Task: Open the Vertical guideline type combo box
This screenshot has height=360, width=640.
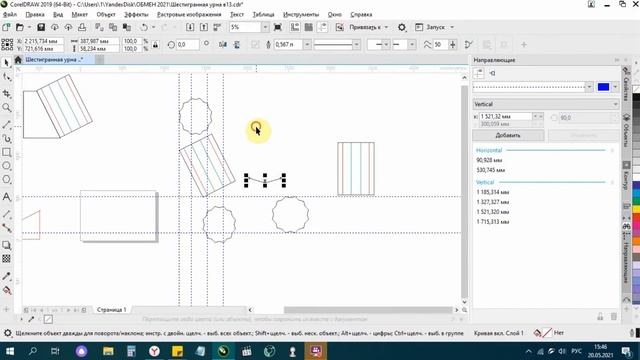Action: point(546,104)
